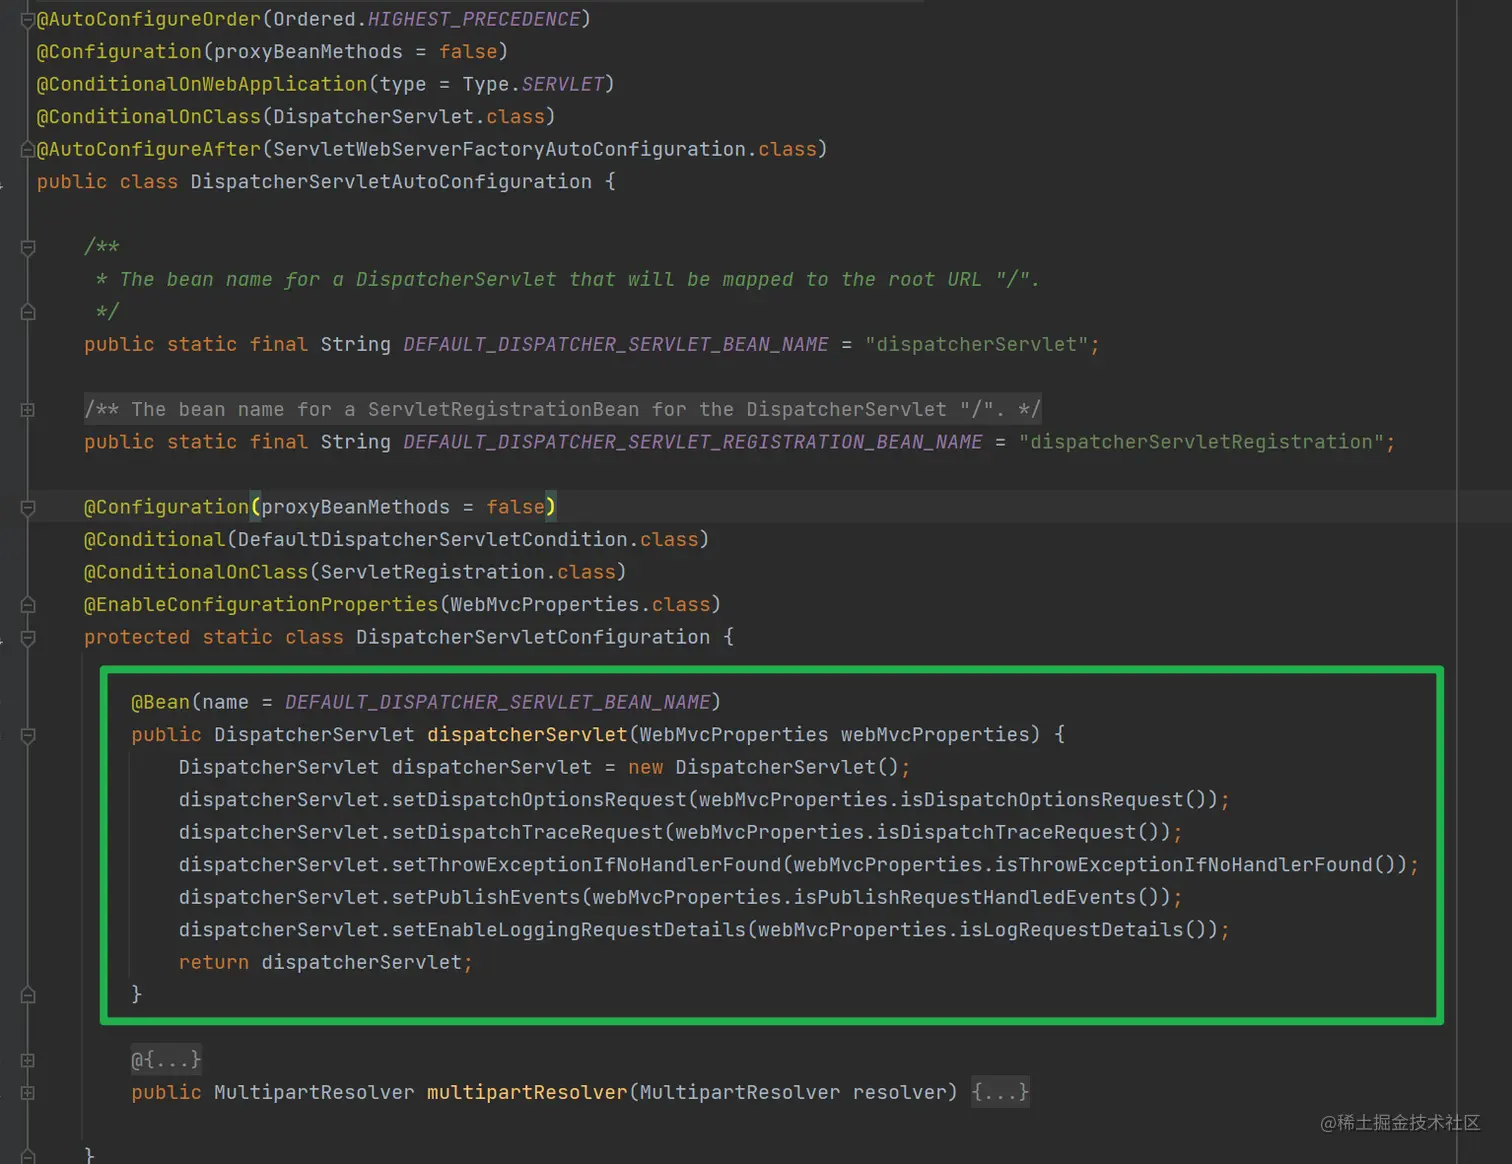Click fold end marker of dispatcherServlet method

[28, 995]
